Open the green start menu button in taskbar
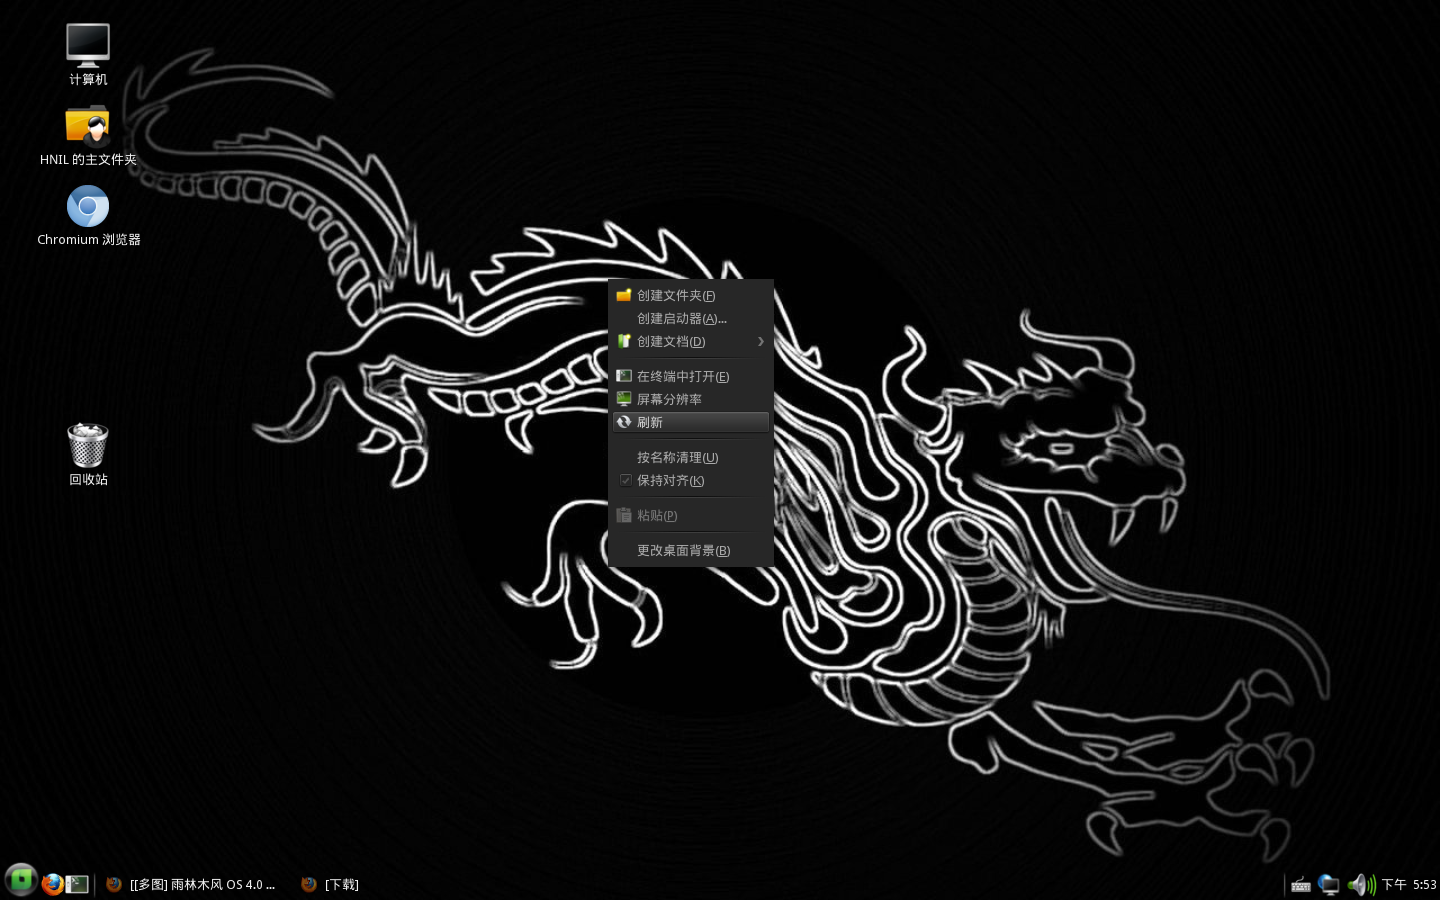The width and height of the screenshot is (1440, 900). pos(20,881)
